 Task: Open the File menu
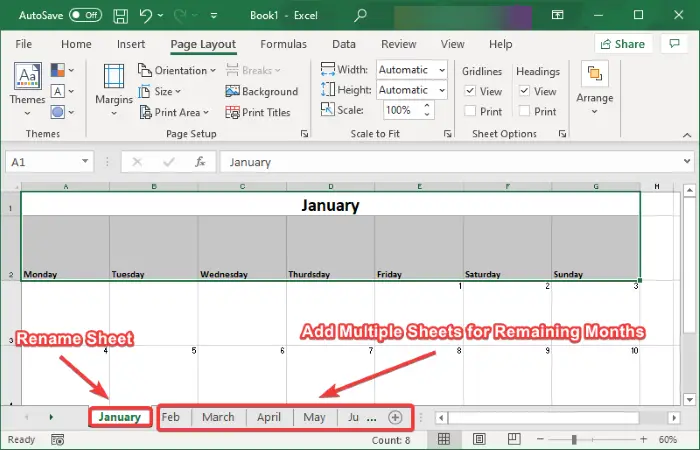(x=24, y=44)
